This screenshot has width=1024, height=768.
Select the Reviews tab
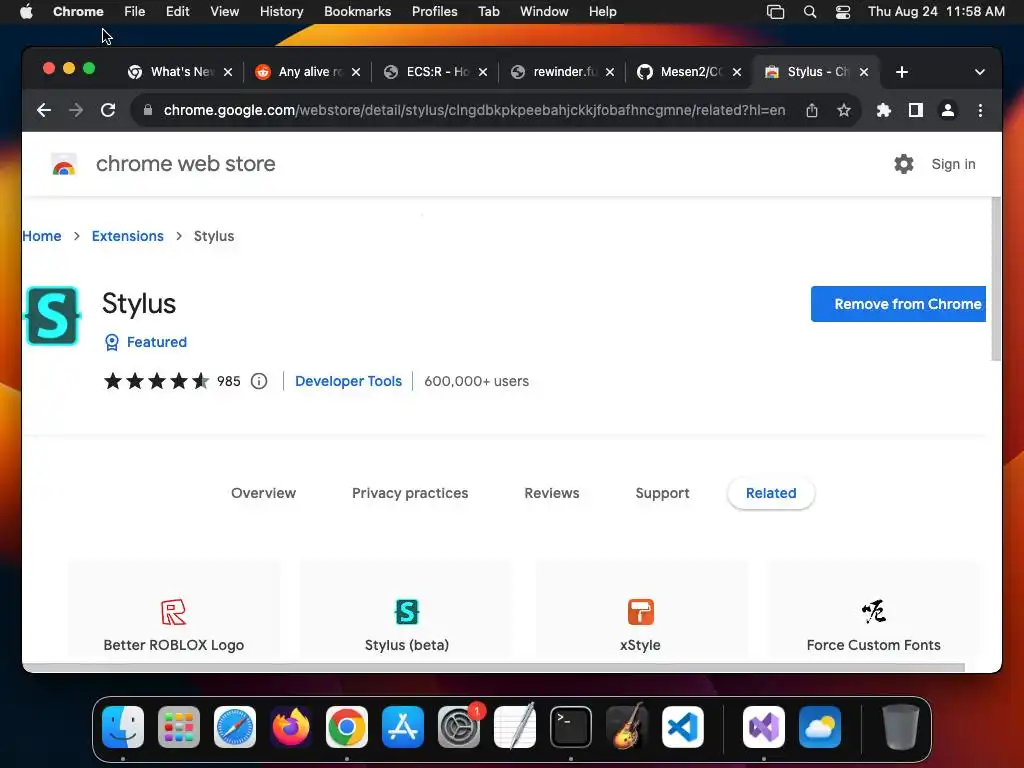click(552, 493)
